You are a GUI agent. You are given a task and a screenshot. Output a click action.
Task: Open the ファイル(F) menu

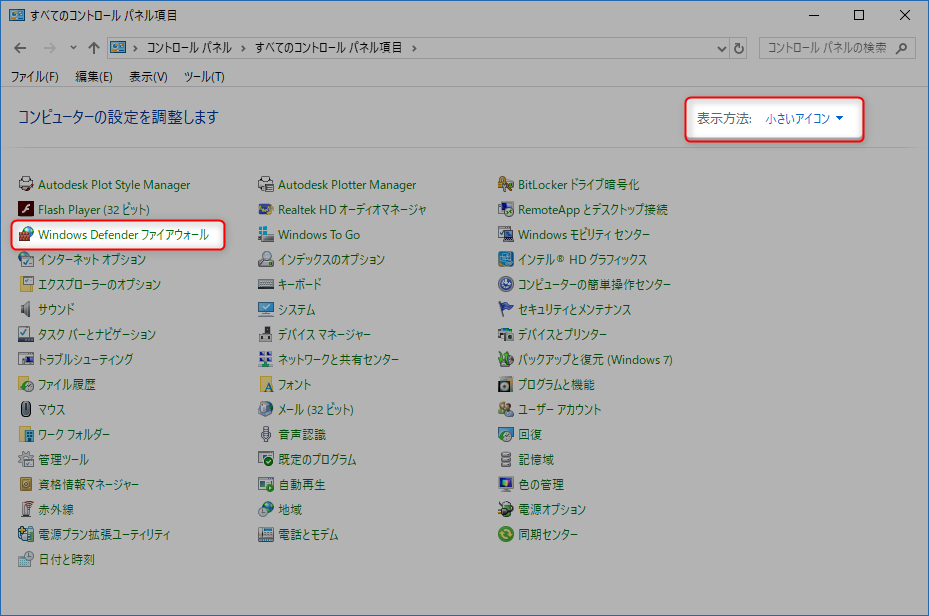click(35, 76)
